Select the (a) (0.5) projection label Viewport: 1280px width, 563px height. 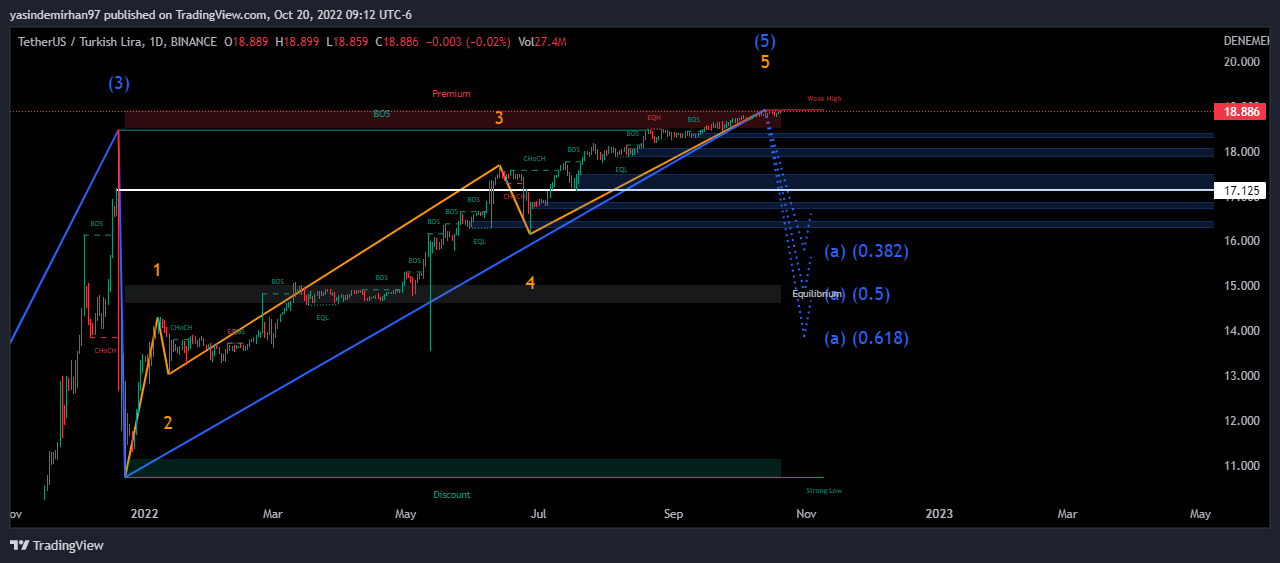click(x=857, y=295)
